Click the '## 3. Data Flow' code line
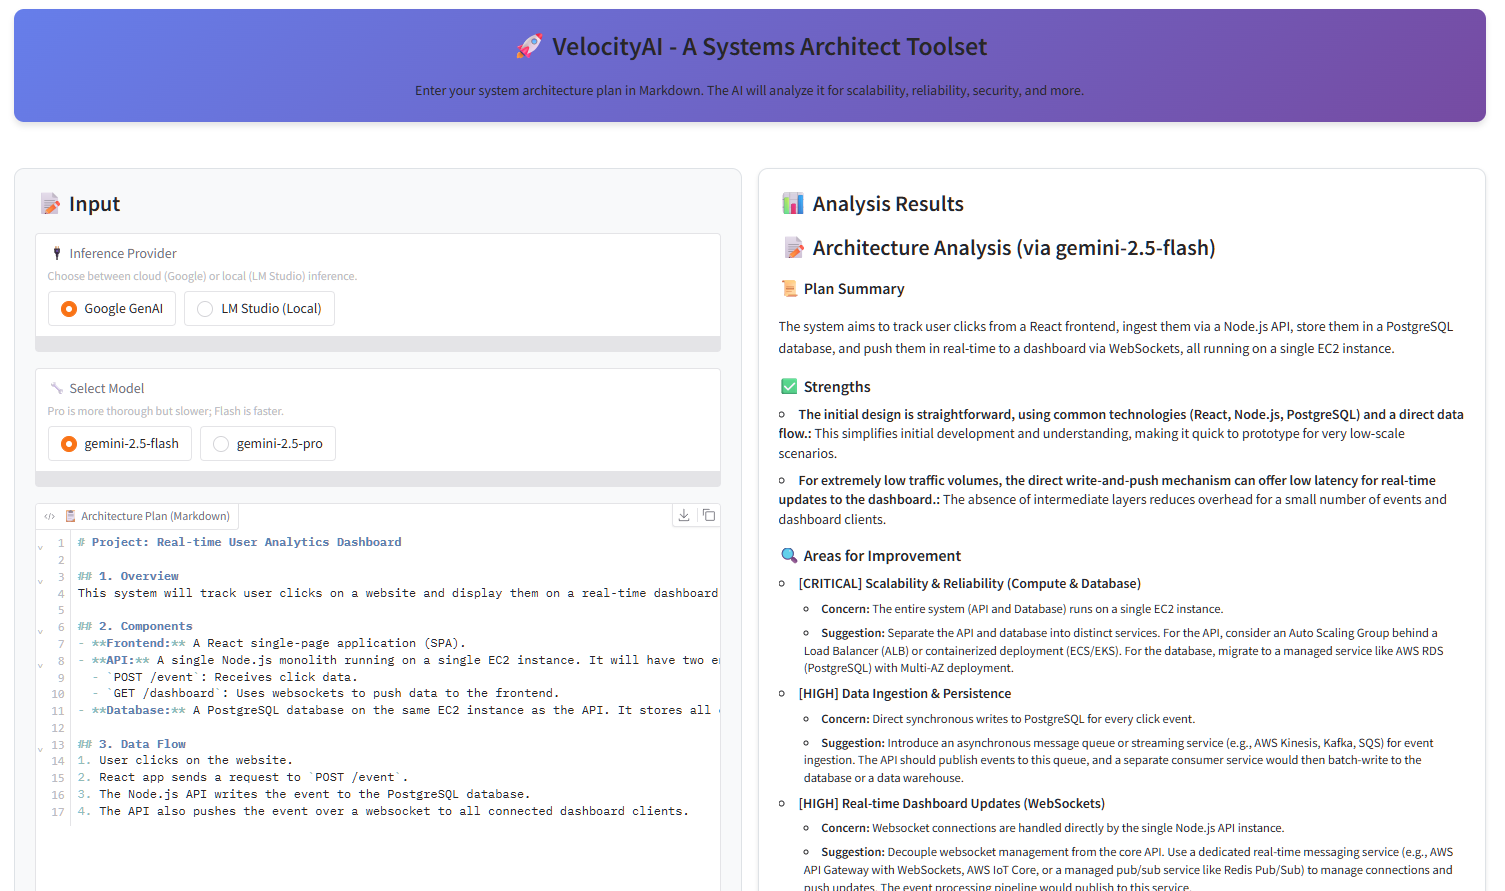The width and height of the screenshot is (1505, 891). tap(132, 744)
